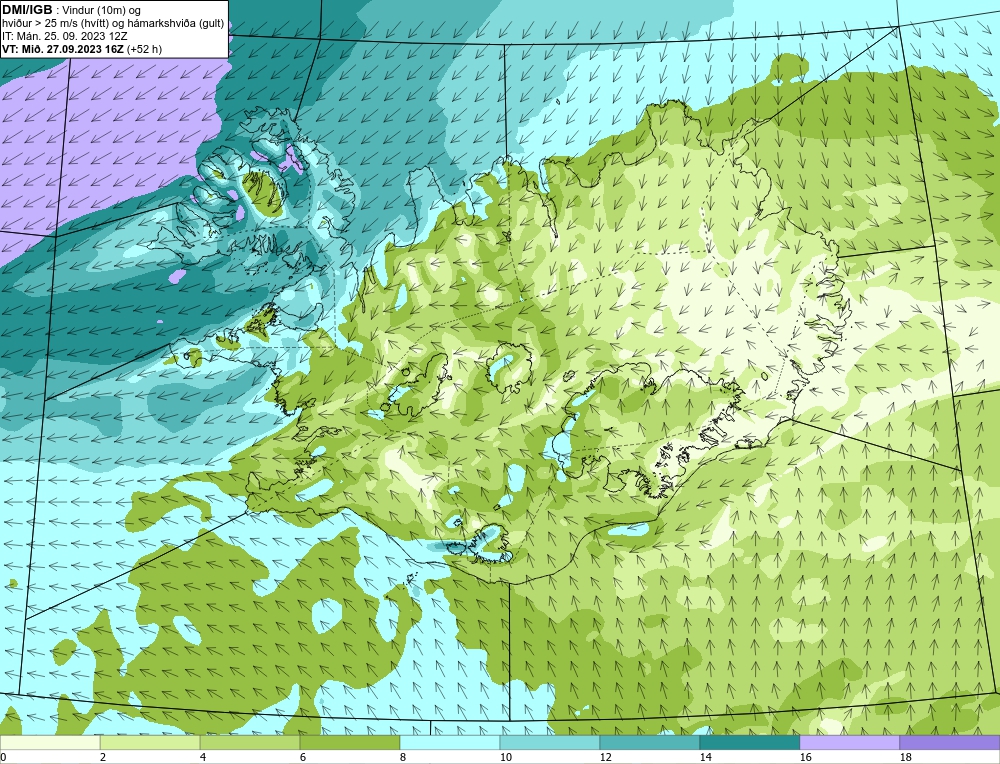Screen dimensions: 1000x764
Task: Click the legend scale label 14
Action: tap(705, 757)
